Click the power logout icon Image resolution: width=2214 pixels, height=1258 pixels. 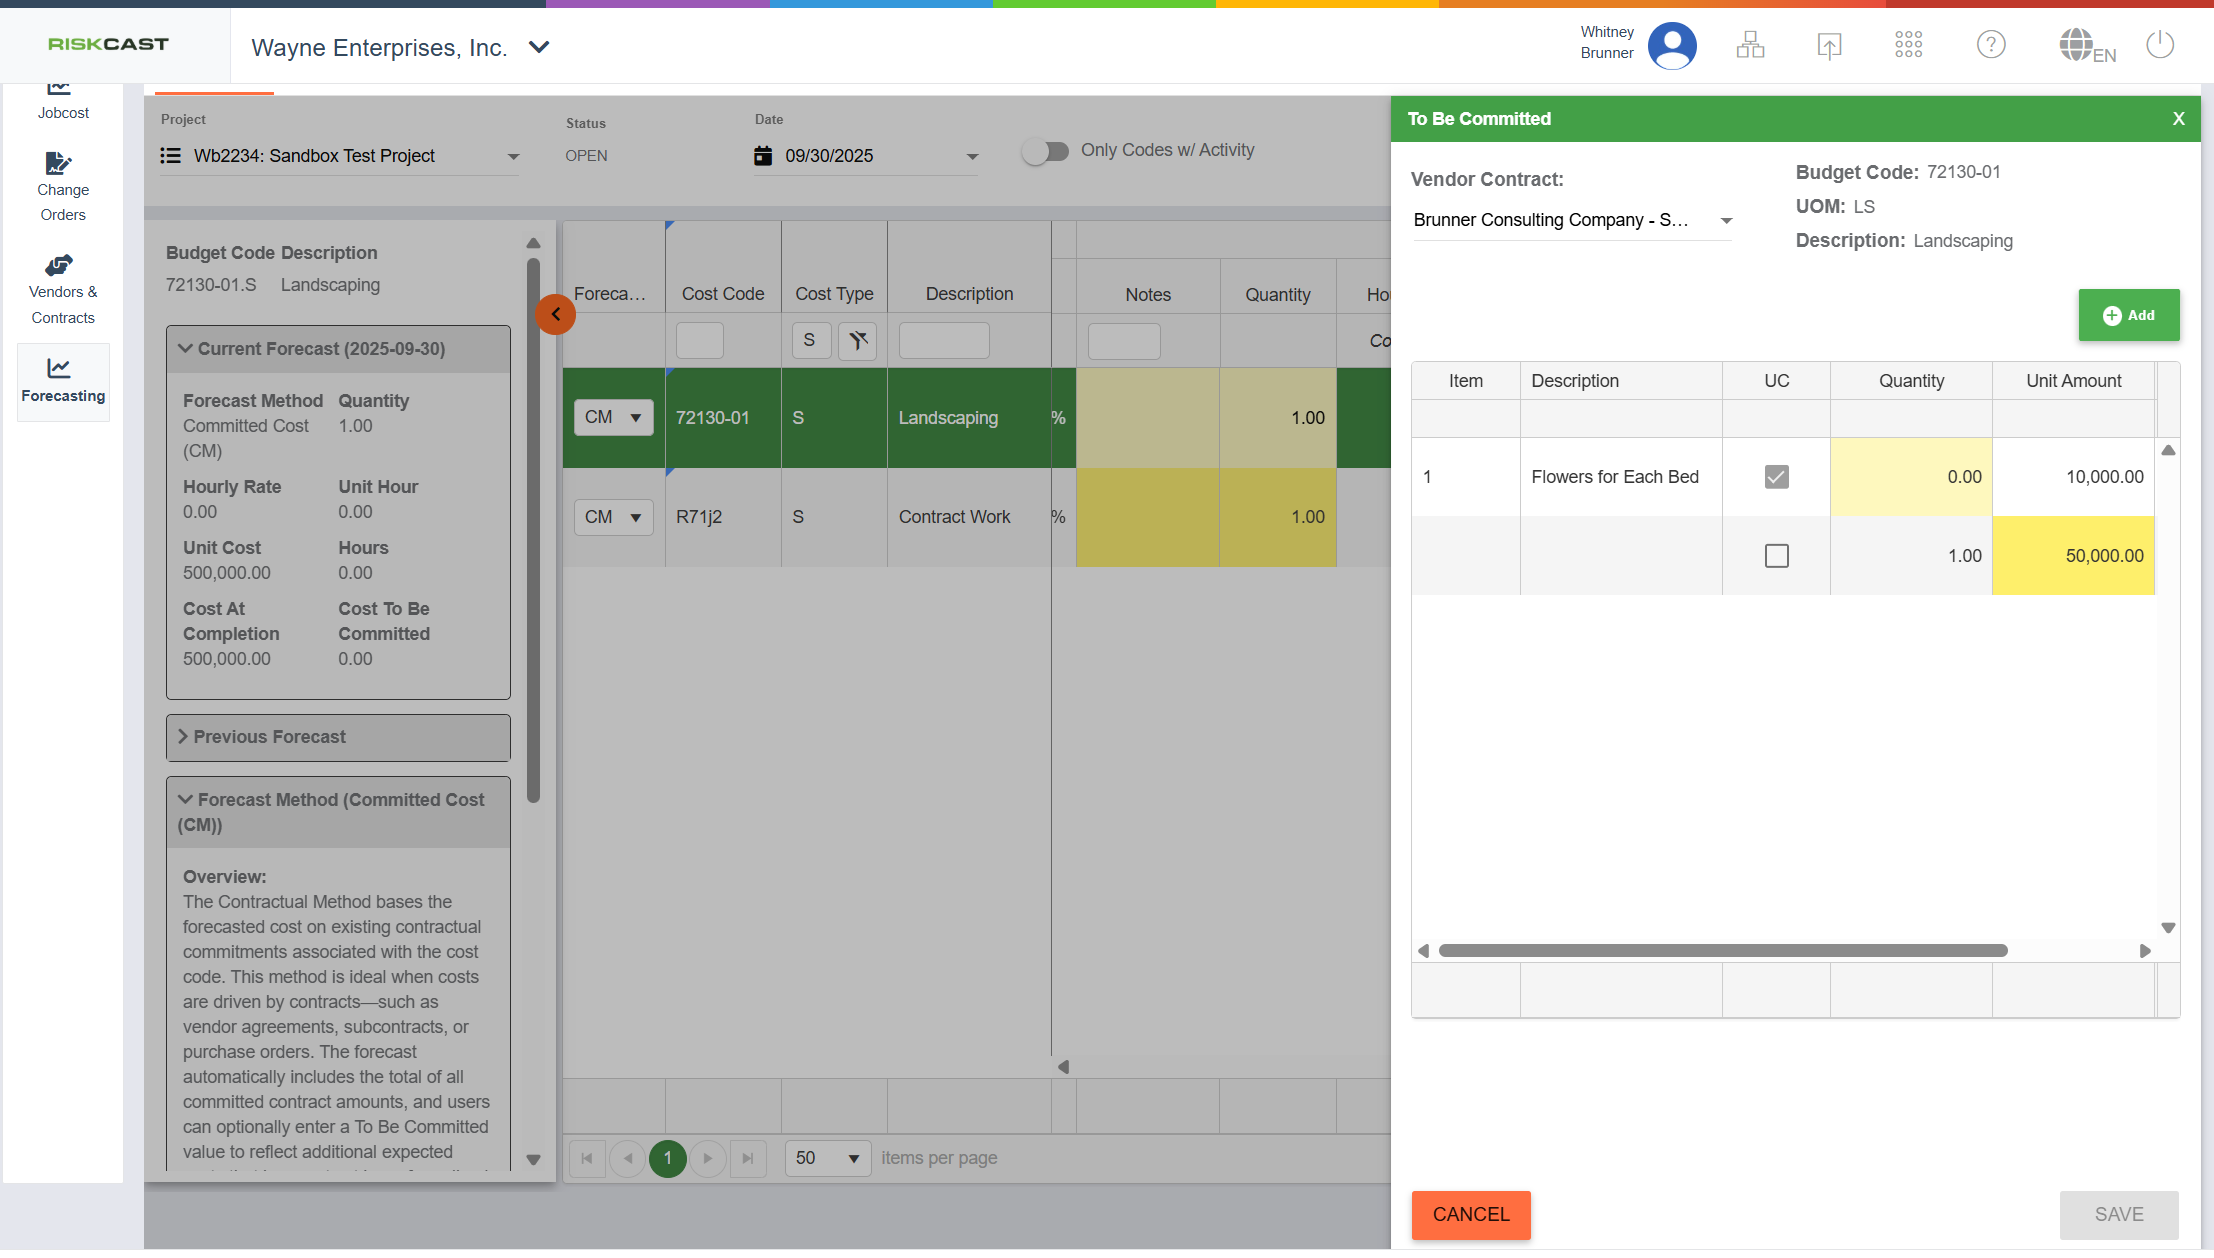point(2160,45)
